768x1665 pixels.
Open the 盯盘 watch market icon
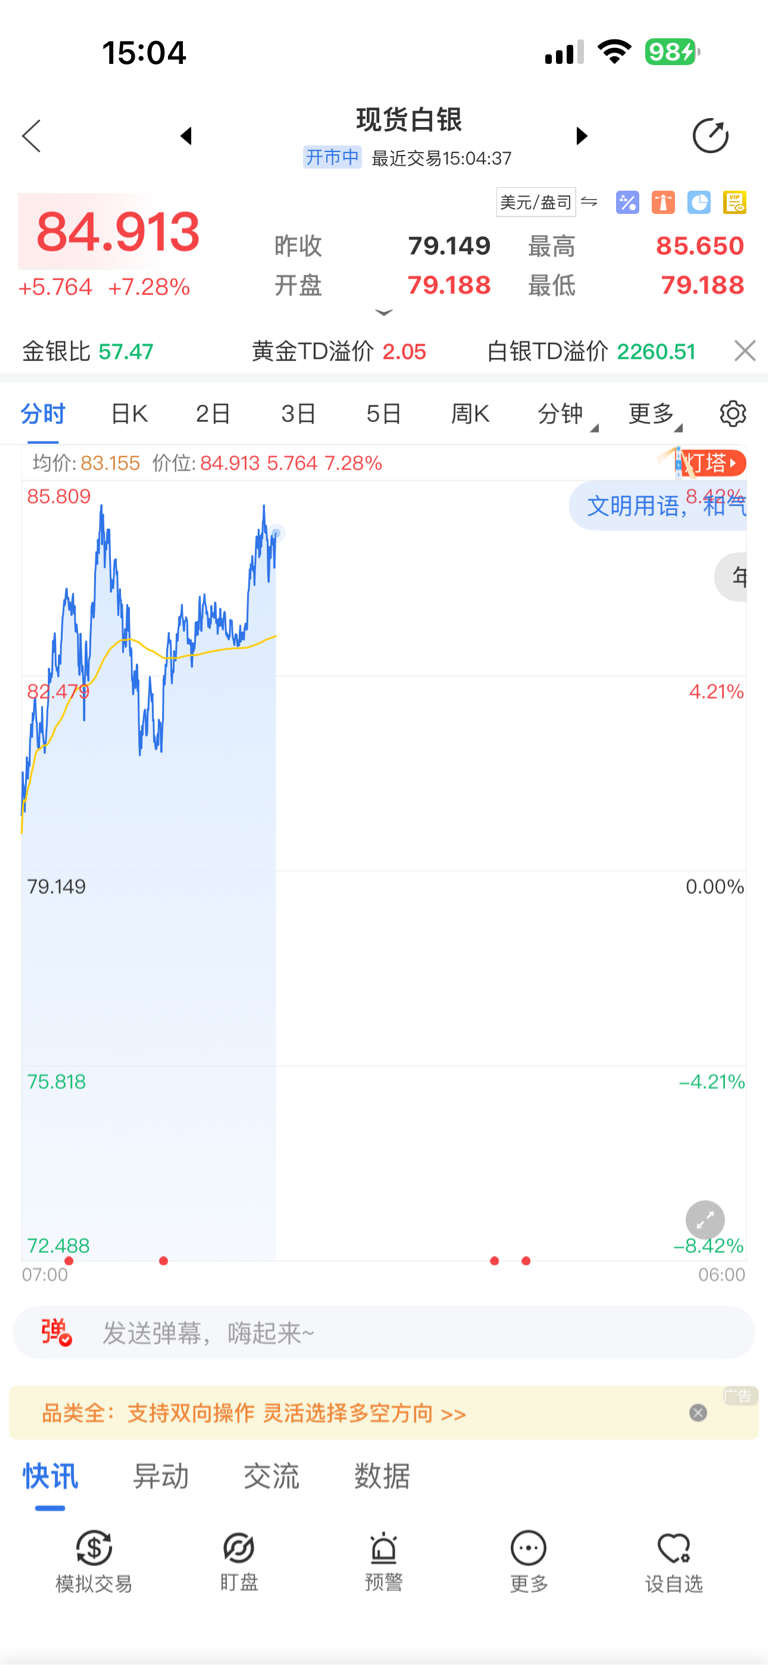239,1560
